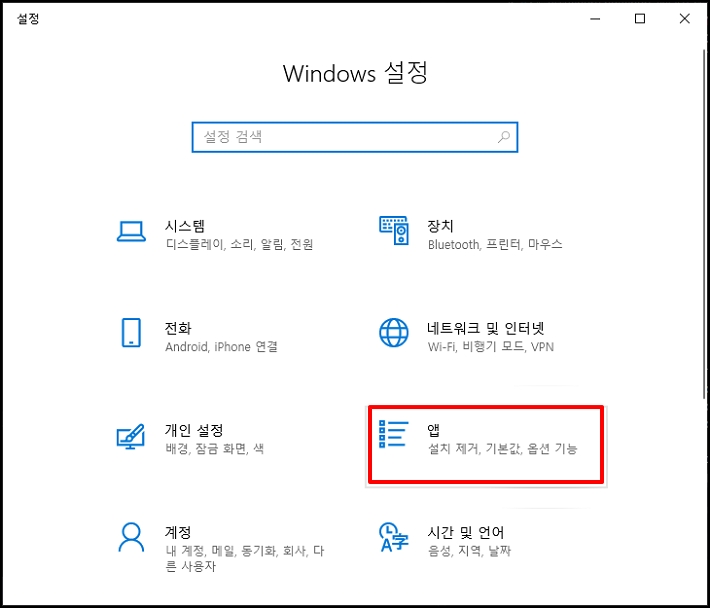Viewport: 710px width, 608px height.
Task: Select the 전화 heading text
Action: point(178,328)
